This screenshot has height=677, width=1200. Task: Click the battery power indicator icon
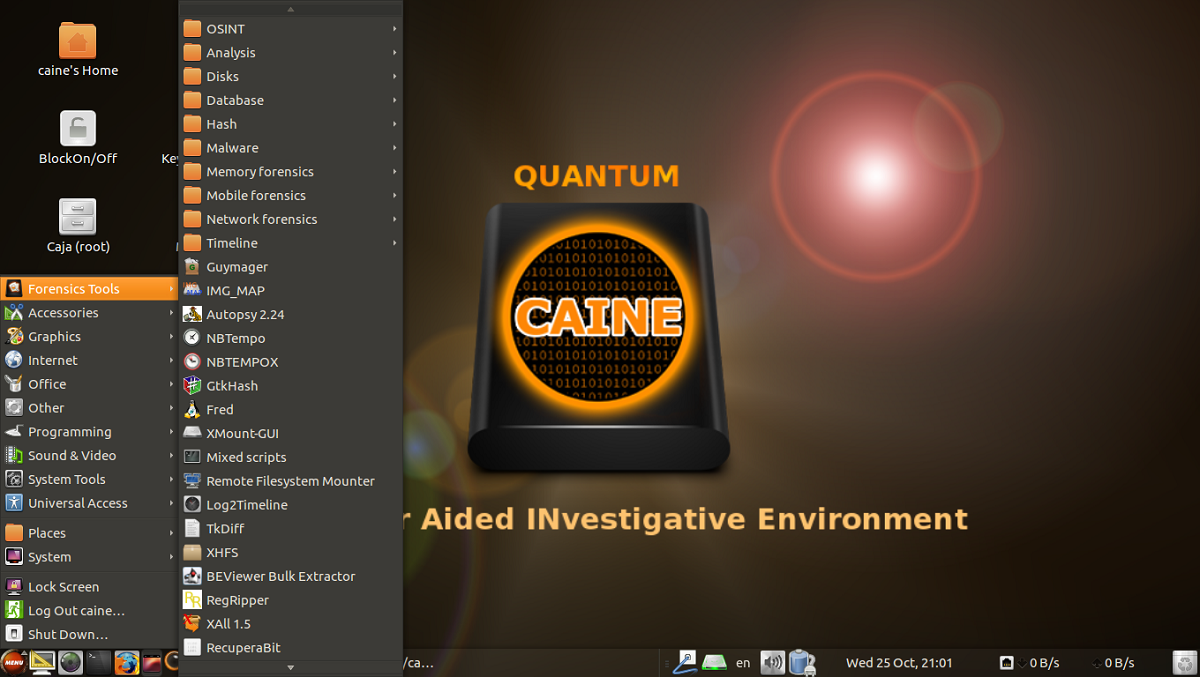point(801,662)
